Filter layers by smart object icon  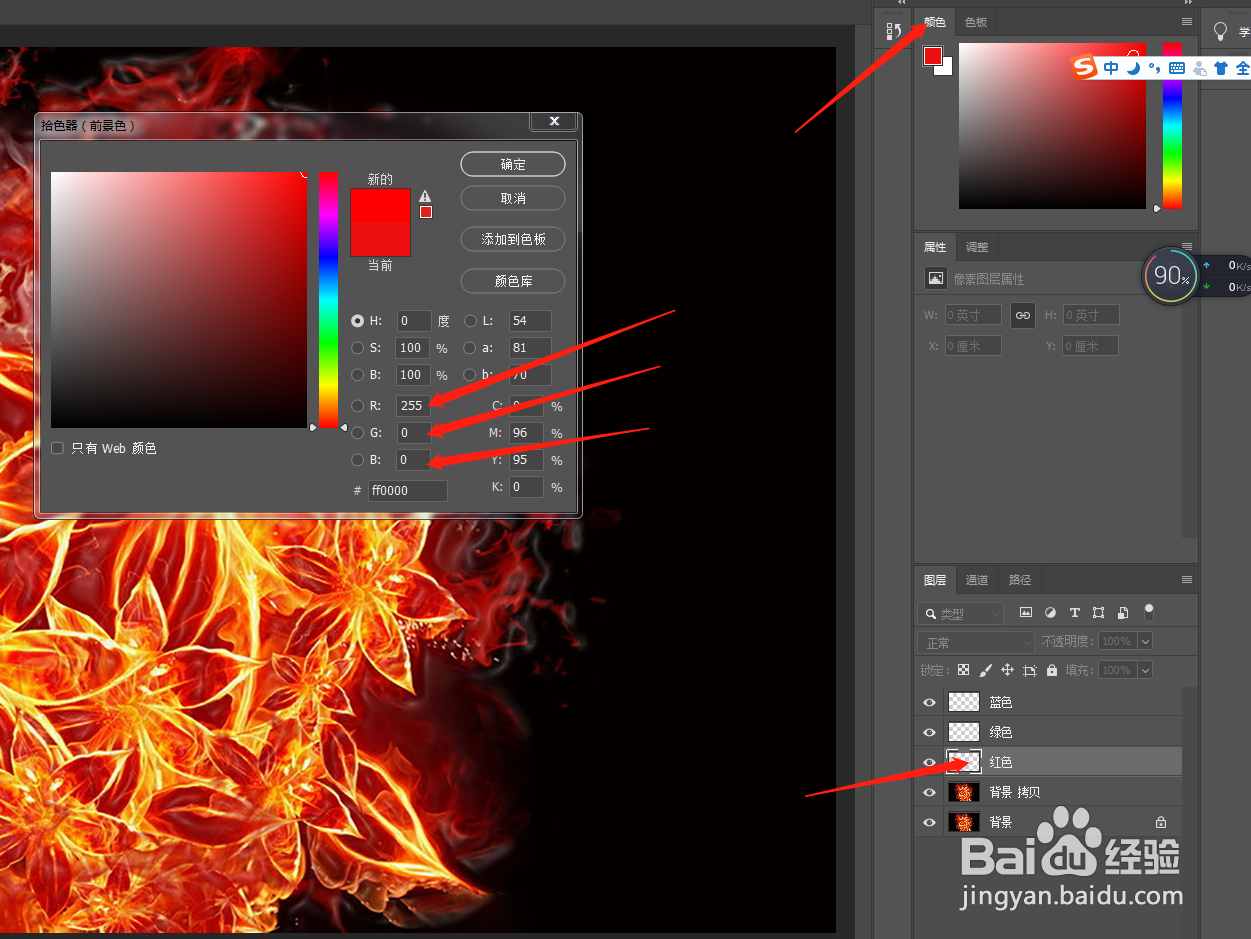[x=1123, y=612]
